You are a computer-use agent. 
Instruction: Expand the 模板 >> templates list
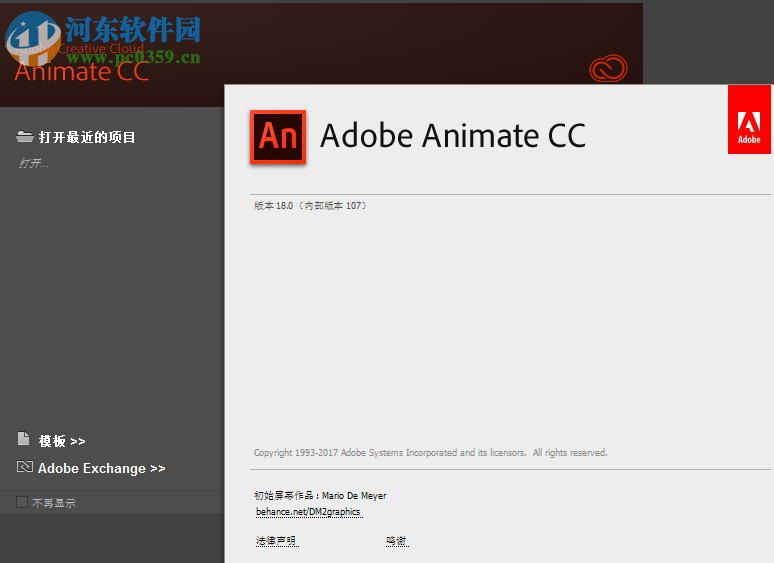(x=62, y=441)
